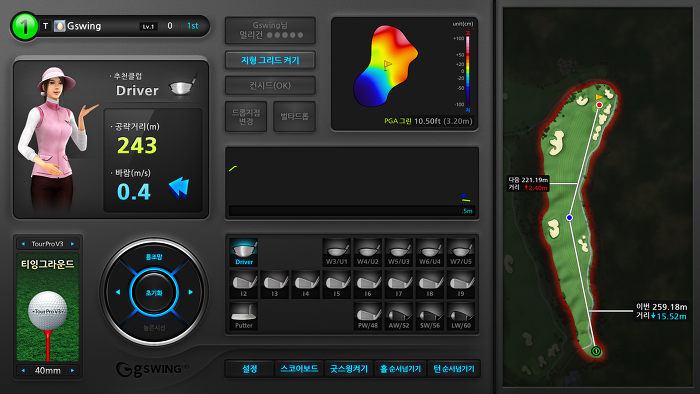Click the 1st rank label
The image size is (700, 394).
pos(192,26)
